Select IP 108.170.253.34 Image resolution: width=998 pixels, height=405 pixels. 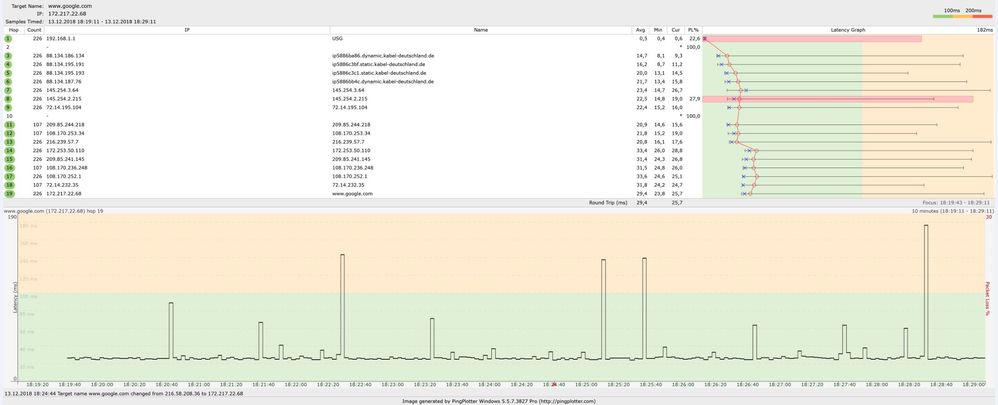65,133
